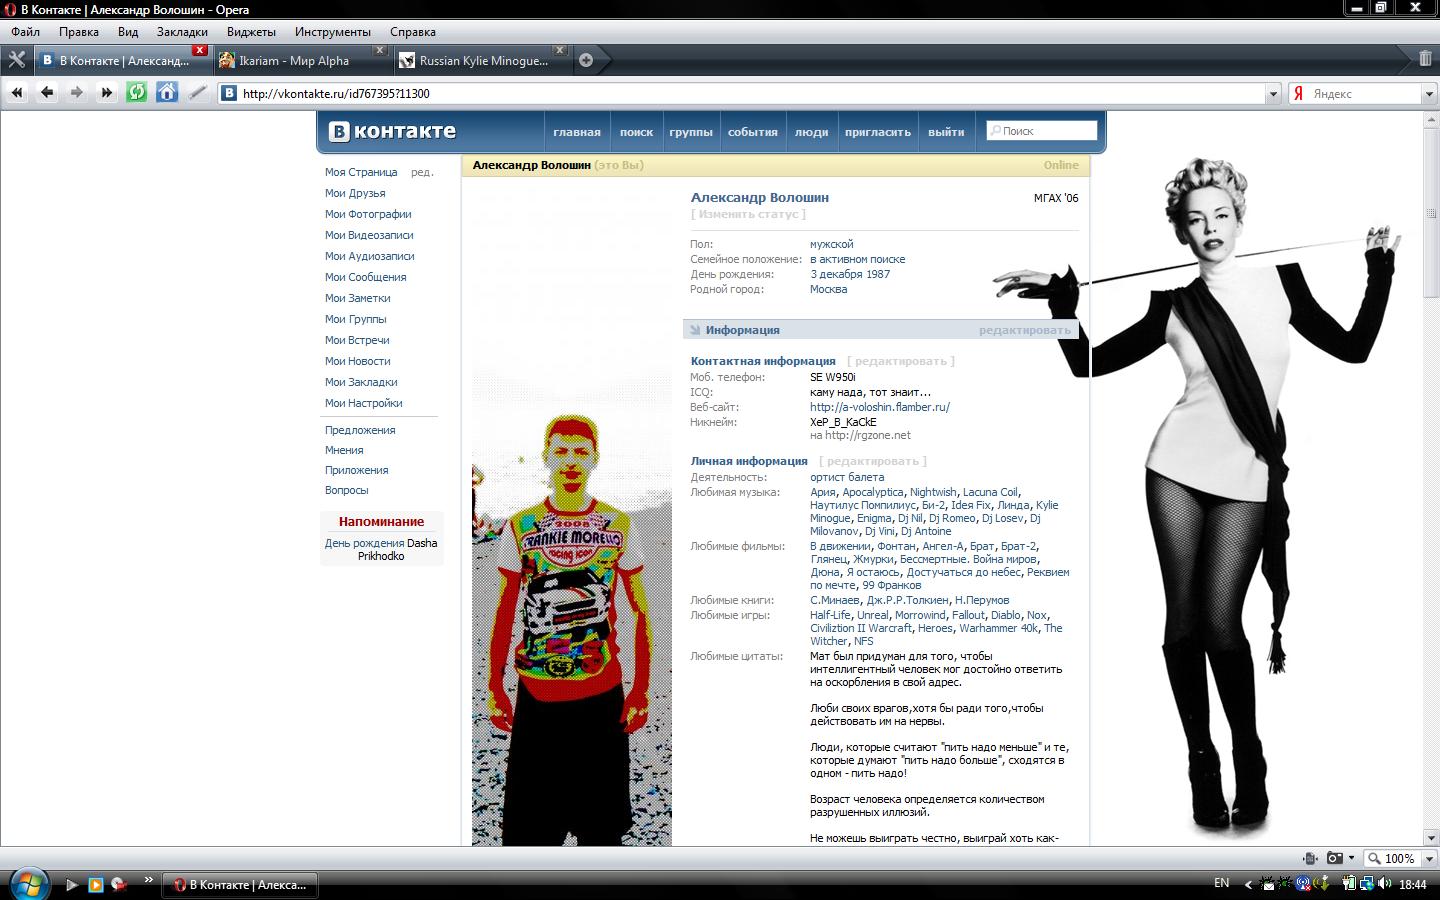1440x900 pixels.
Task: Open the zoom level dropdown arrow
Action: 1429,858
